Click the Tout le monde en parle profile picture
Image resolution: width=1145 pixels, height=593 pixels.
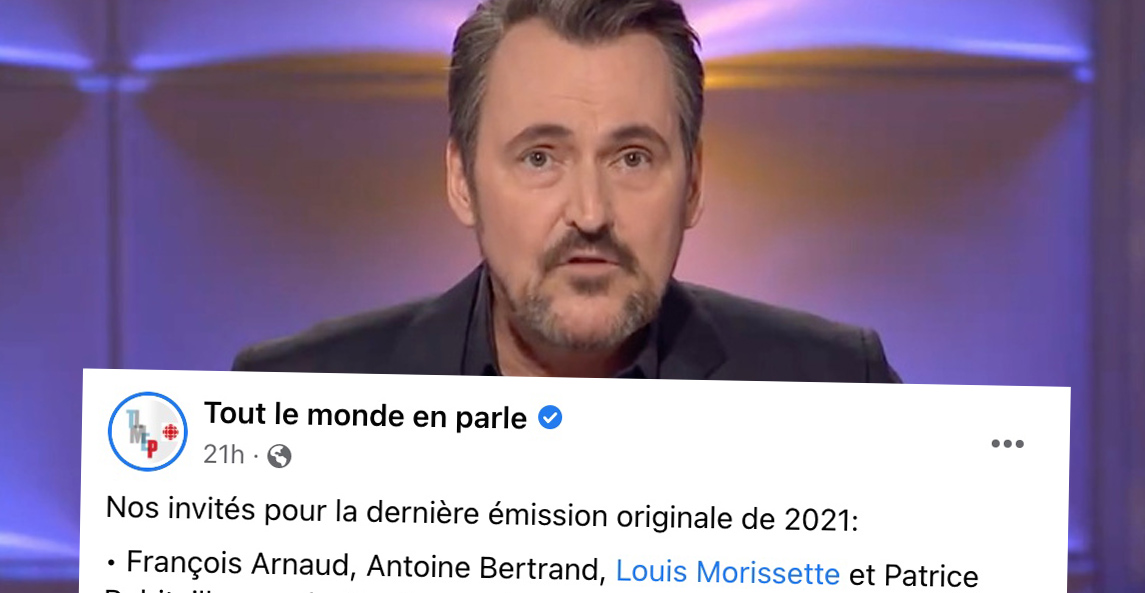(x=148, y=432)
